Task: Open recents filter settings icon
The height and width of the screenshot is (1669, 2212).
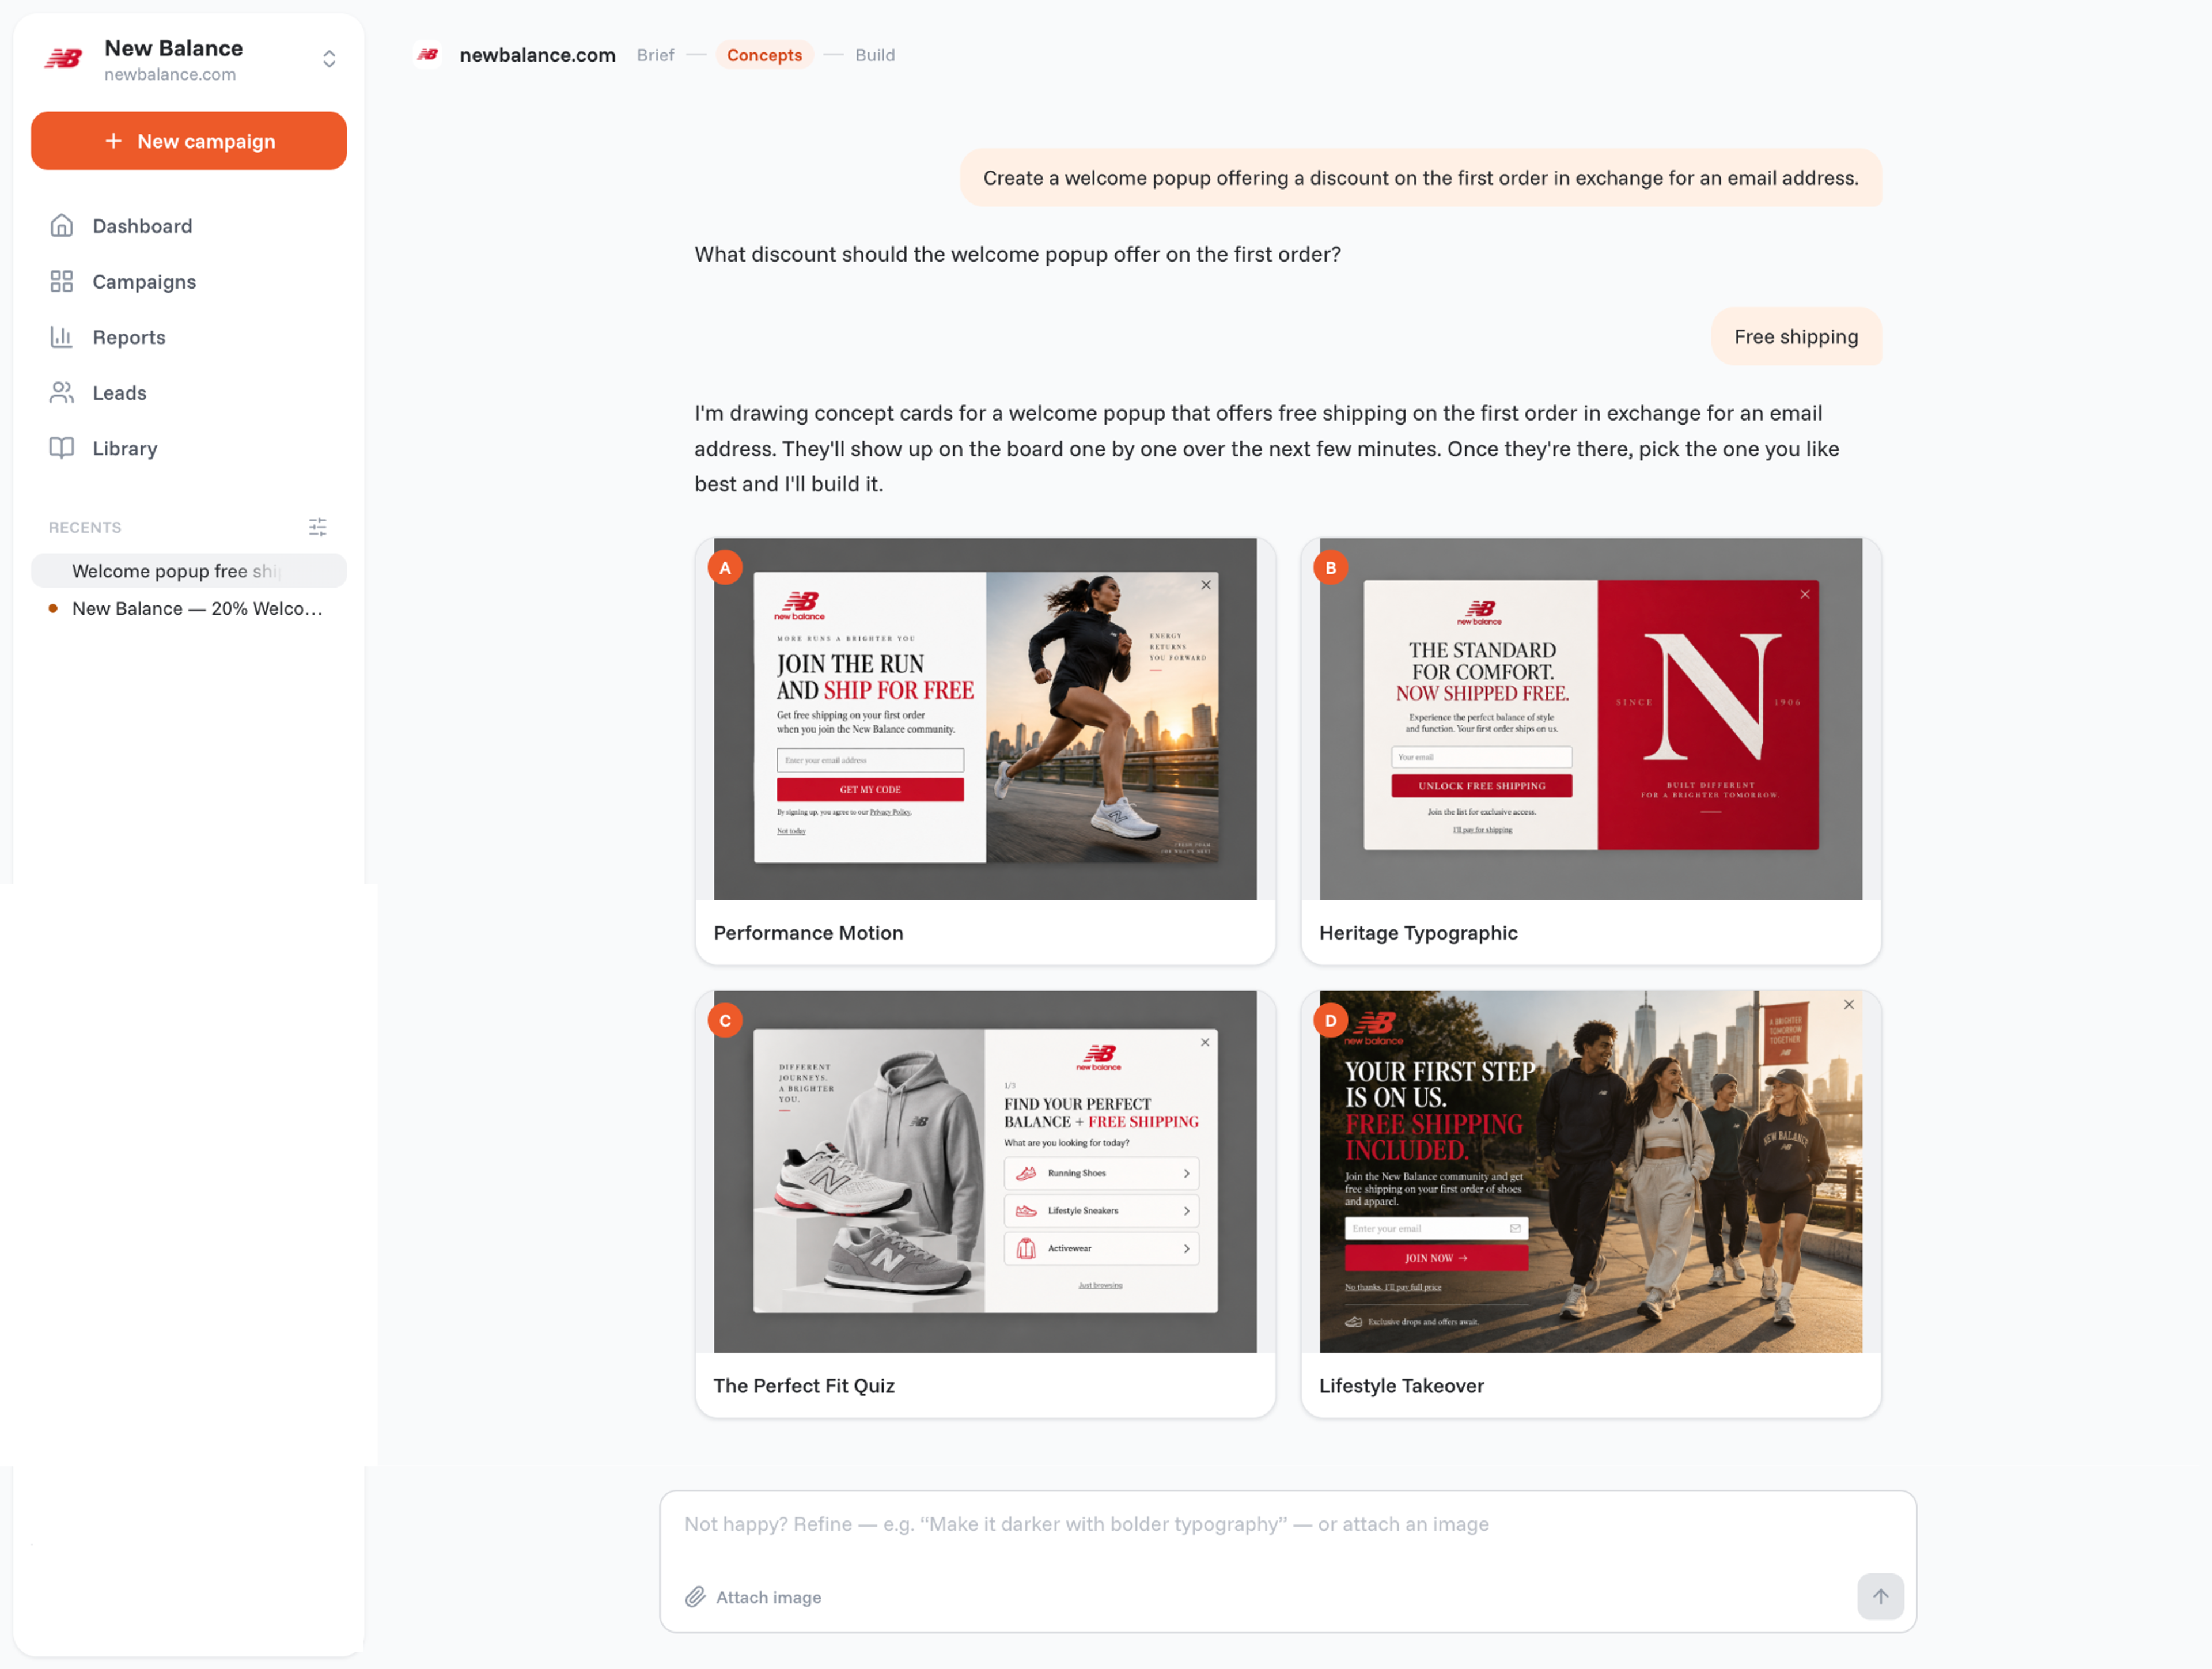Action: coord(318,527)
